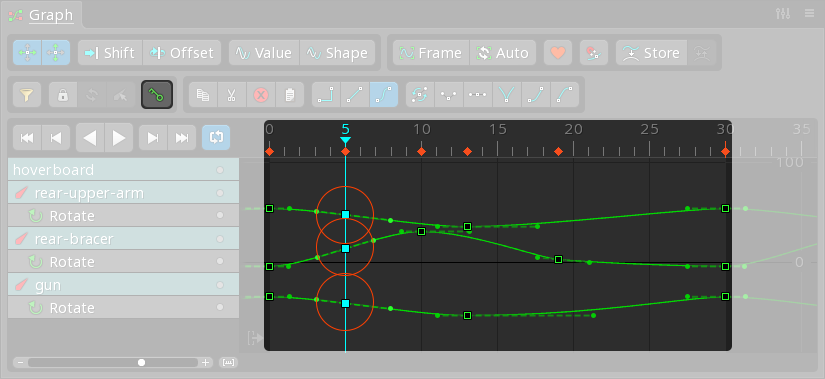The image size is (825, 379).
Task: Toggle the Auto frame button
Action: [503, 53]
